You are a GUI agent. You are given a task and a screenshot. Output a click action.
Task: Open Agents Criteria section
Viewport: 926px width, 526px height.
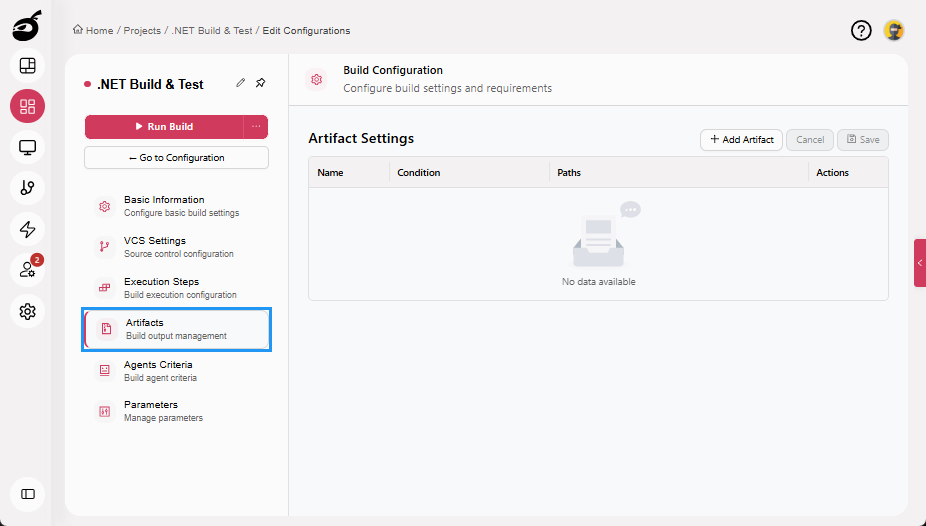point(176,370)
